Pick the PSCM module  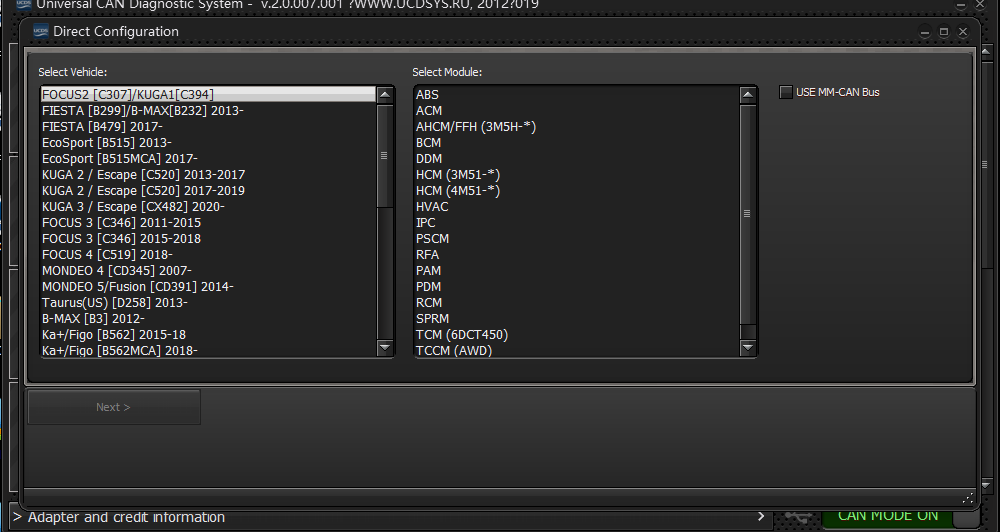pyautogui.click(x=577, y=239)
